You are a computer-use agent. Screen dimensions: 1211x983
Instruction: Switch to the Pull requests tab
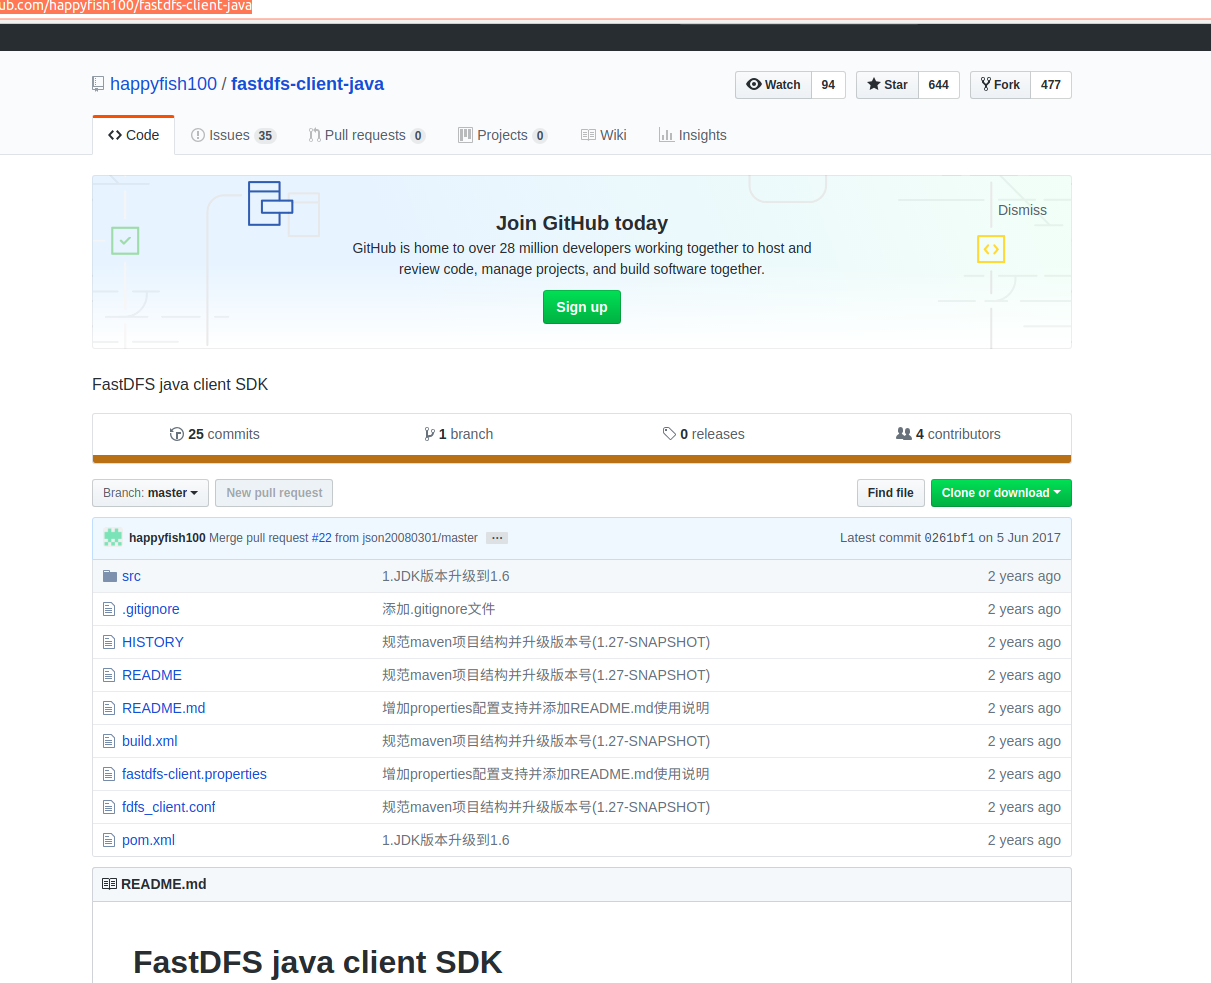(x=367, y=135)
